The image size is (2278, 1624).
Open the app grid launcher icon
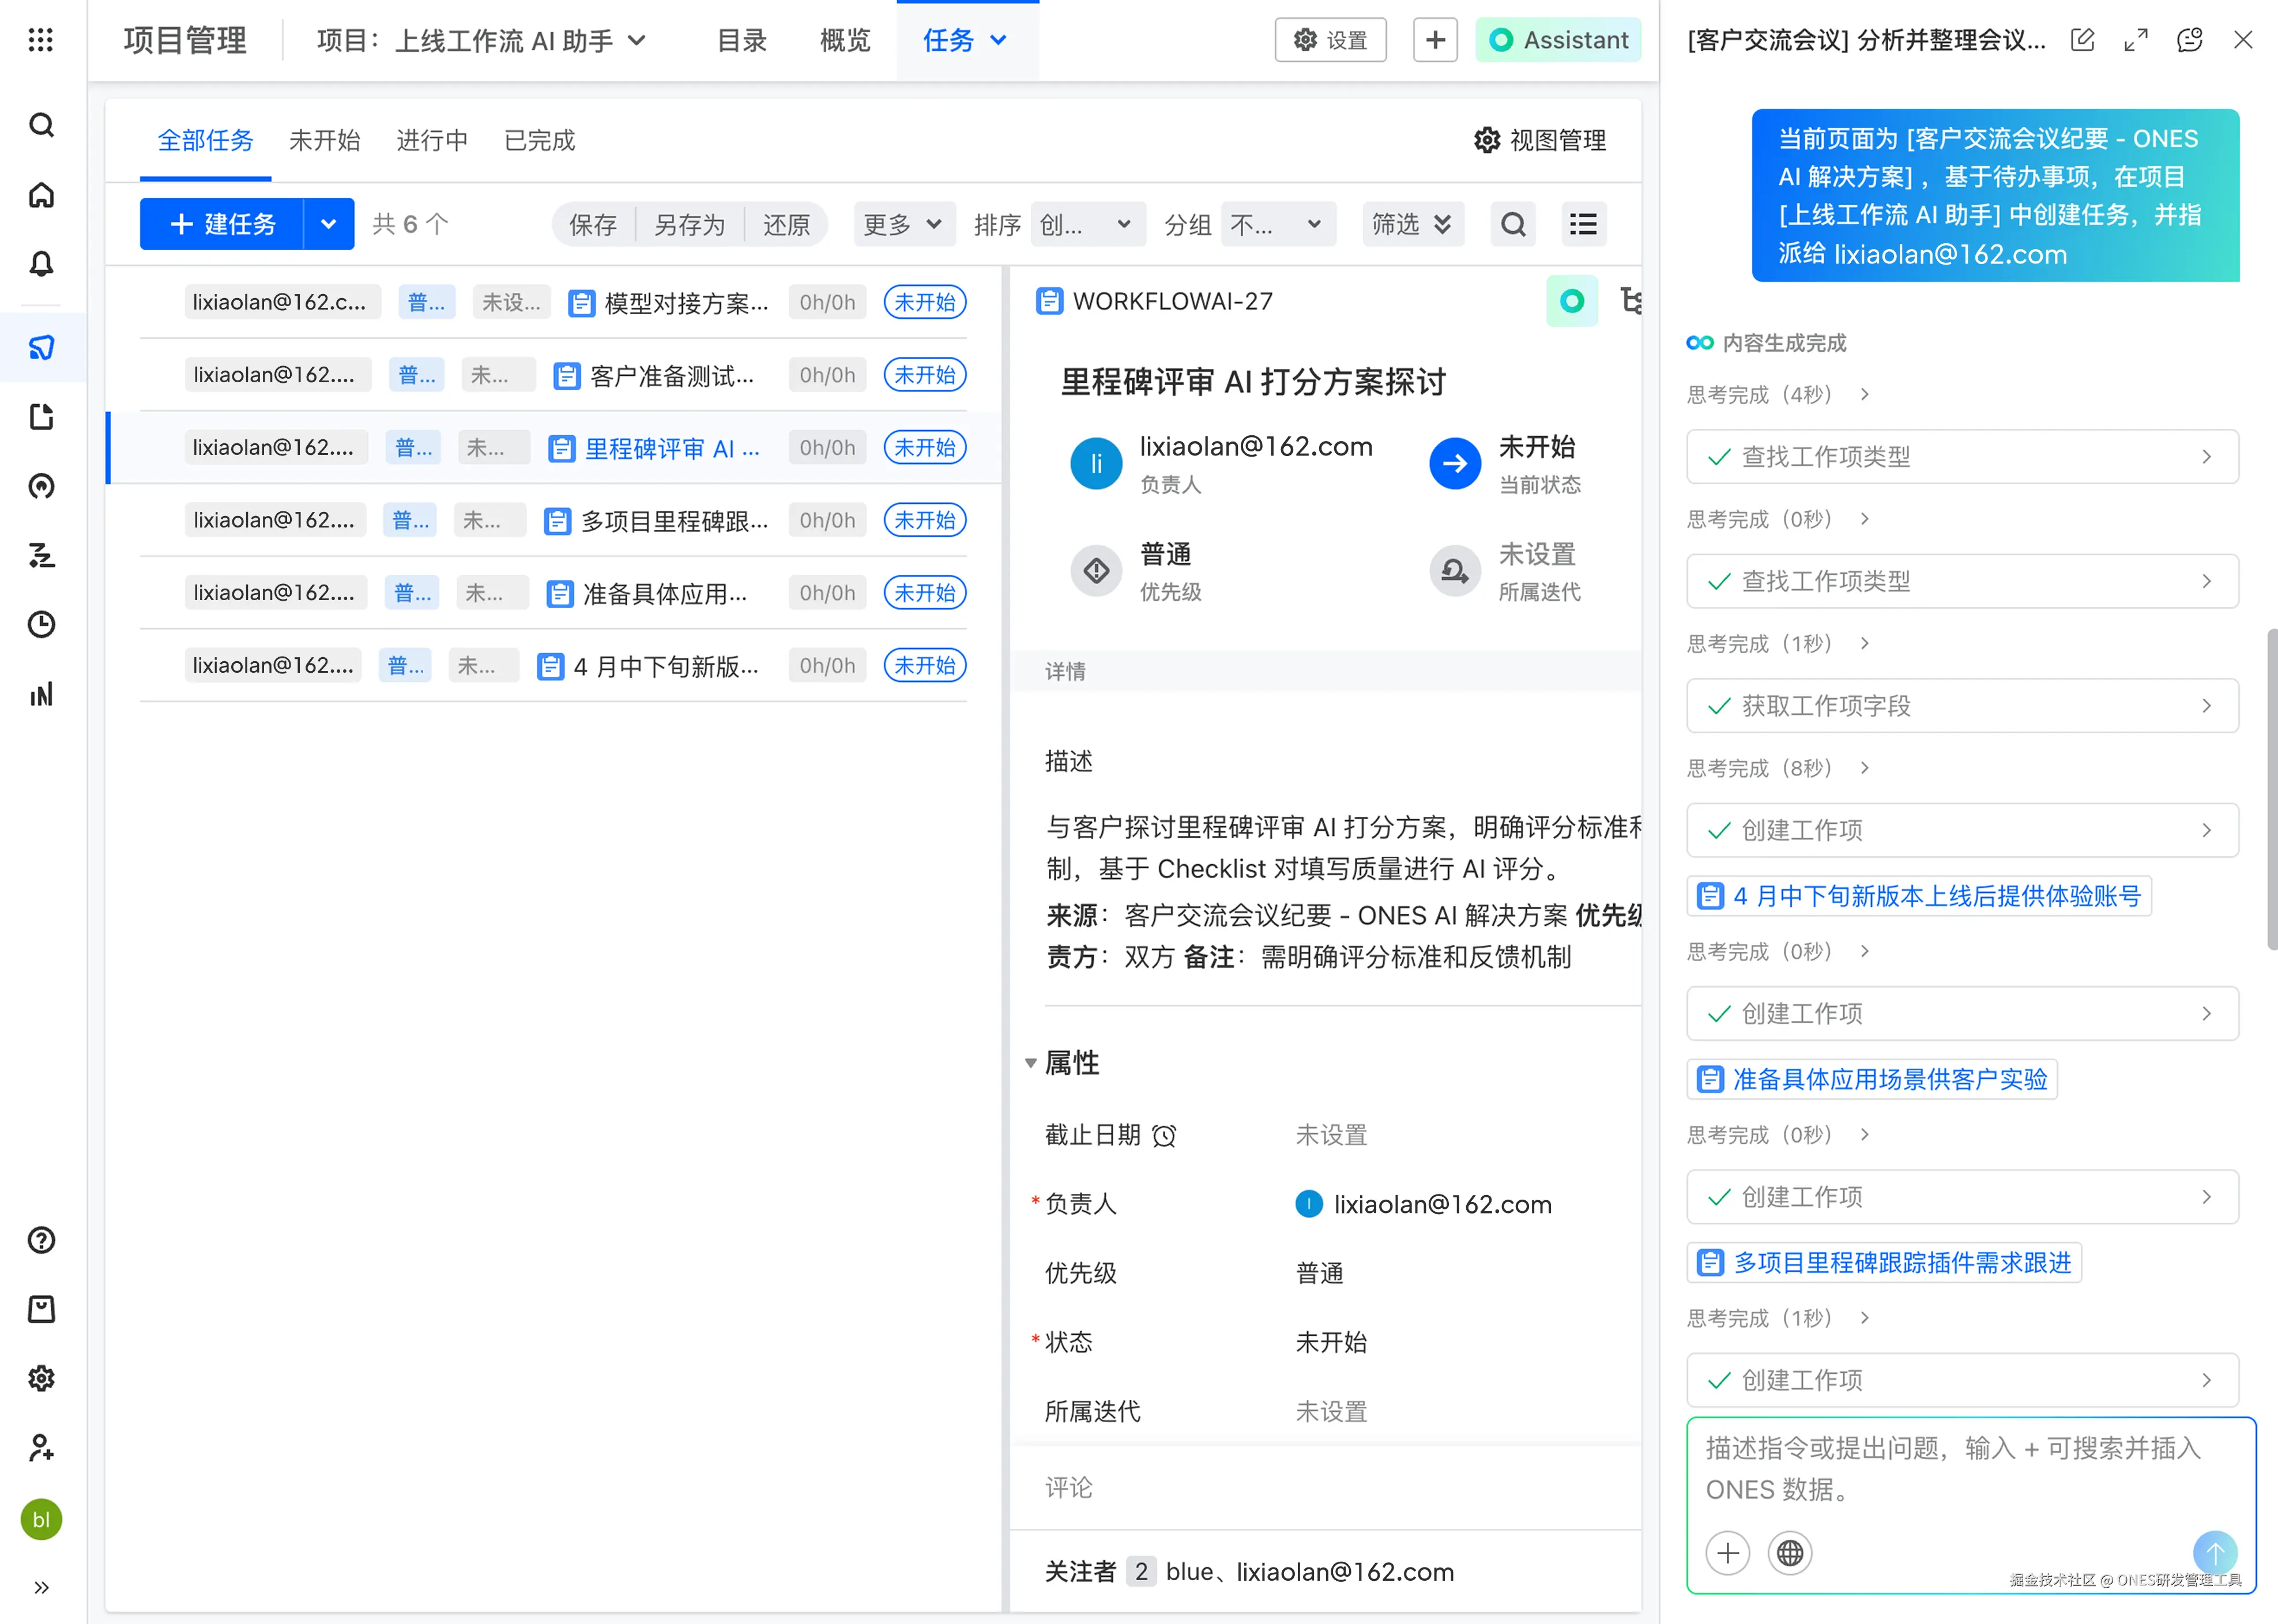41,40
